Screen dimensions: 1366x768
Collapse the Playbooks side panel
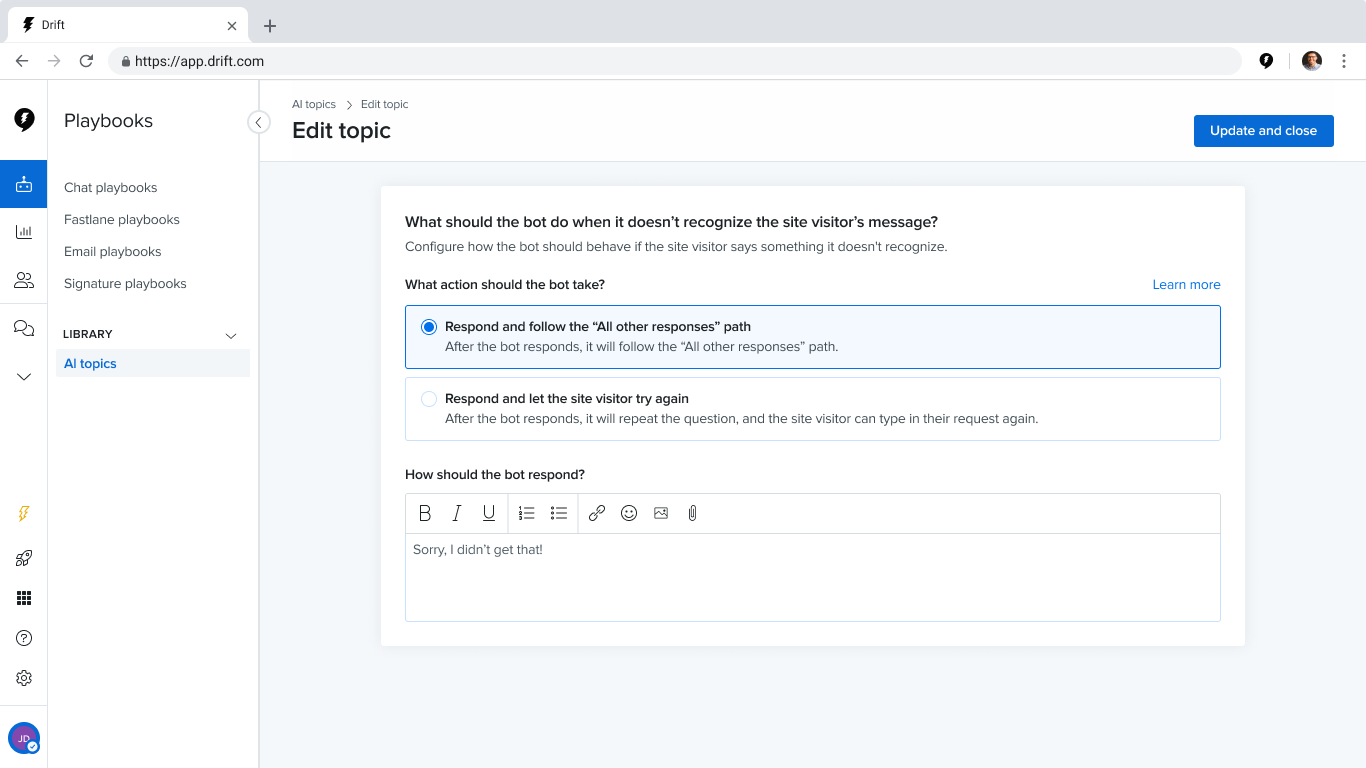click(x=258, y=122)
